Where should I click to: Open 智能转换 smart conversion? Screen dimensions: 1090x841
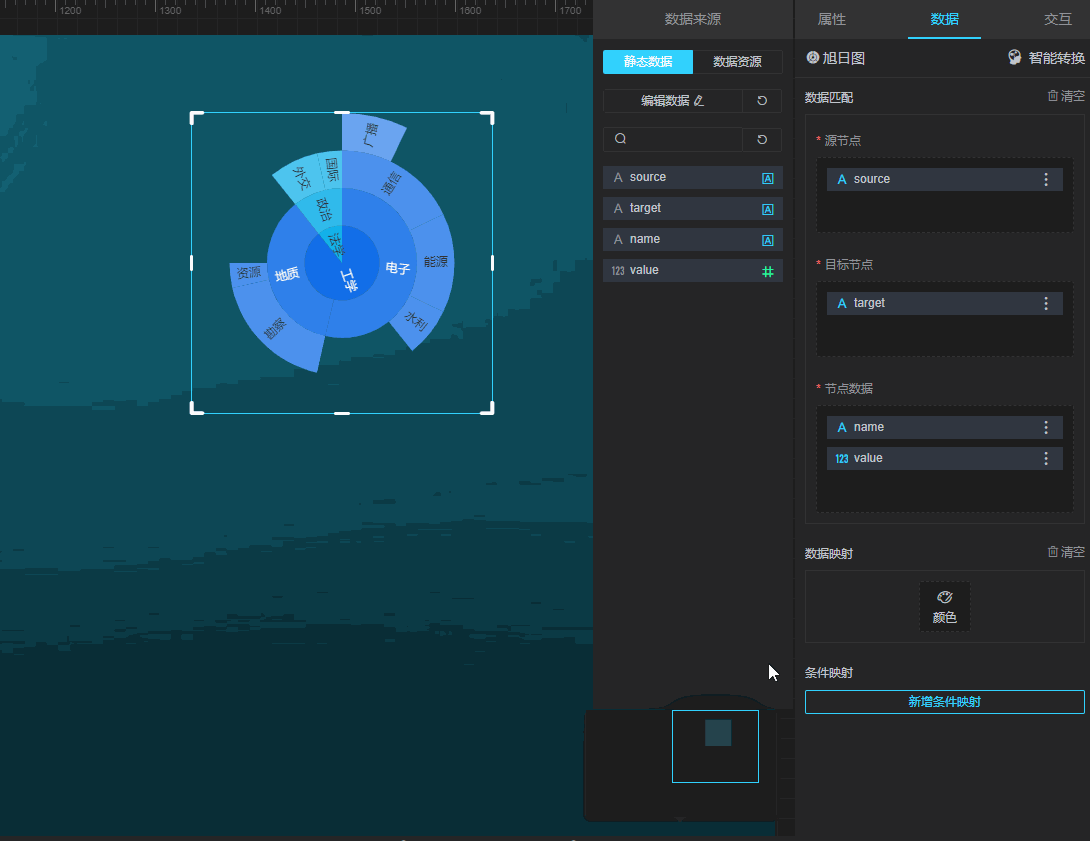click(1046, 58)
